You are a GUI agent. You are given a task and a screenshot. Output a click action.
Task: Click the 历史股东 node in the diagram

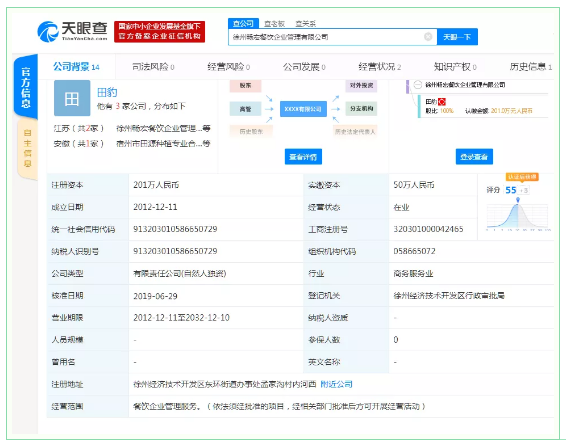coord(251,131)
